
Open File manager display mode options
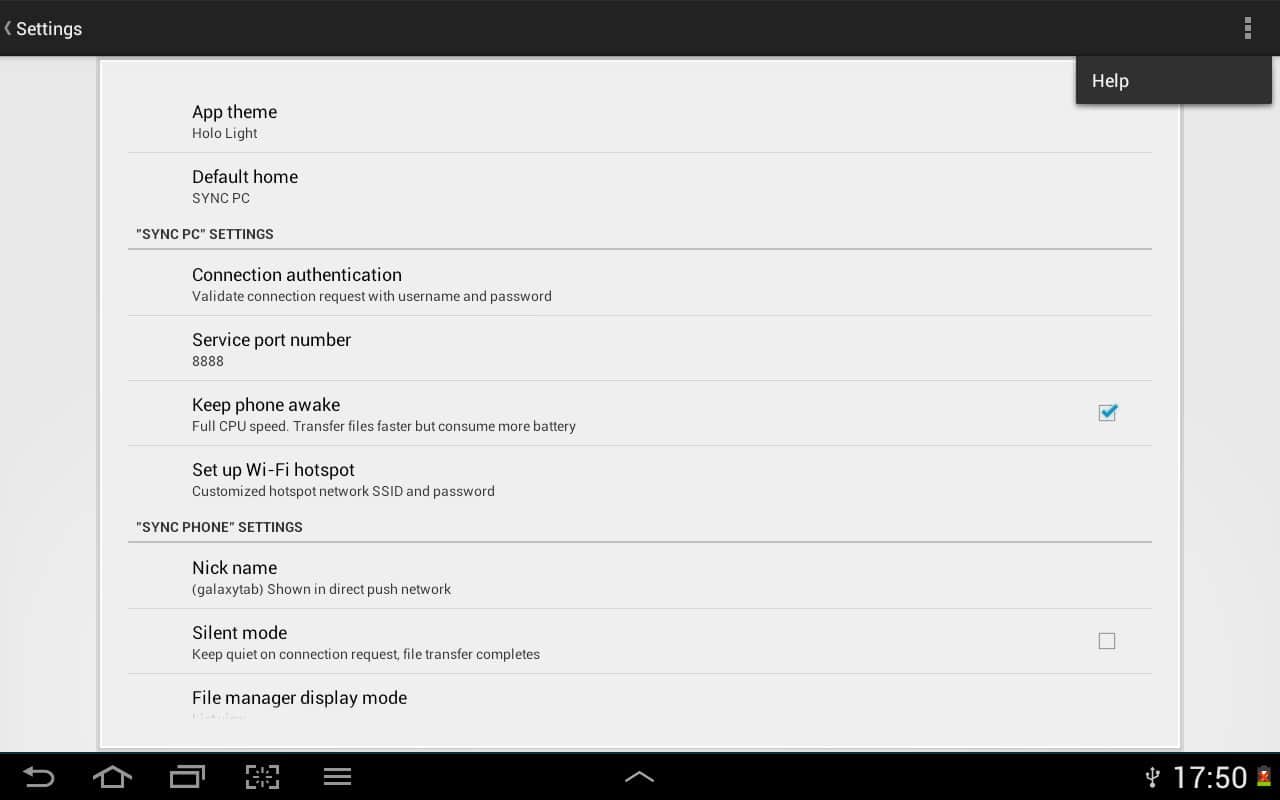(x=640, y=700)
